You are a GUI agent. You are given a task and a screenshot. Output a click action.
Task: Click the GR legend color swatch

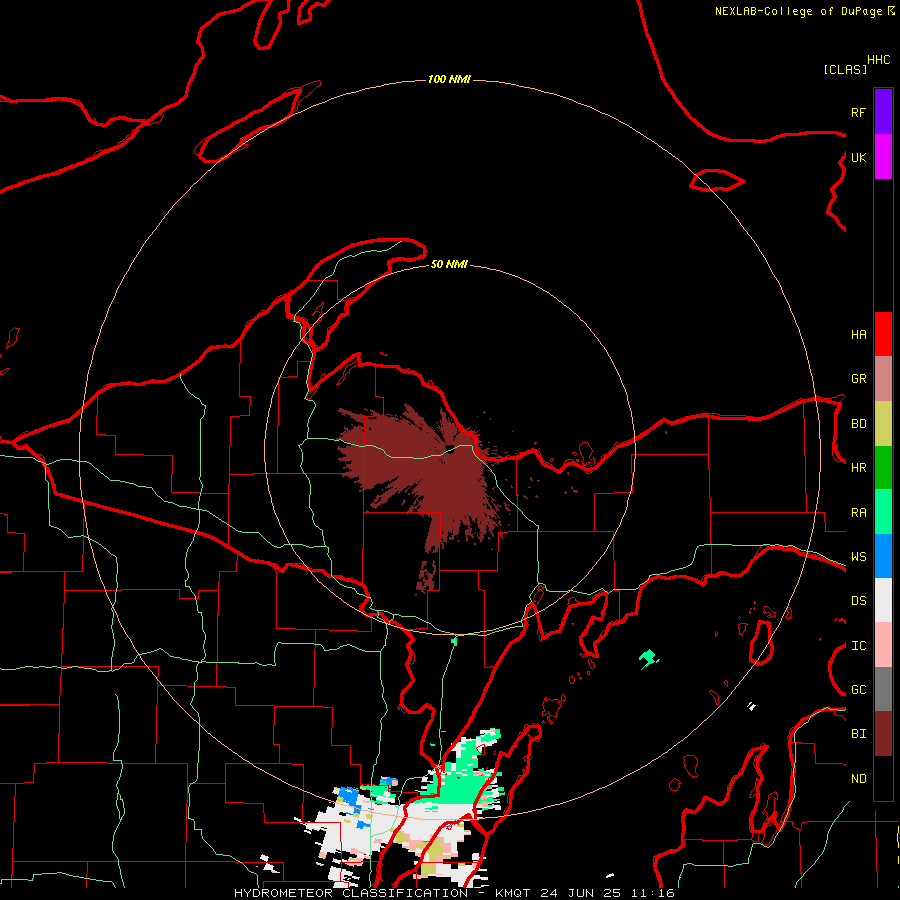(x=883, y=379)
